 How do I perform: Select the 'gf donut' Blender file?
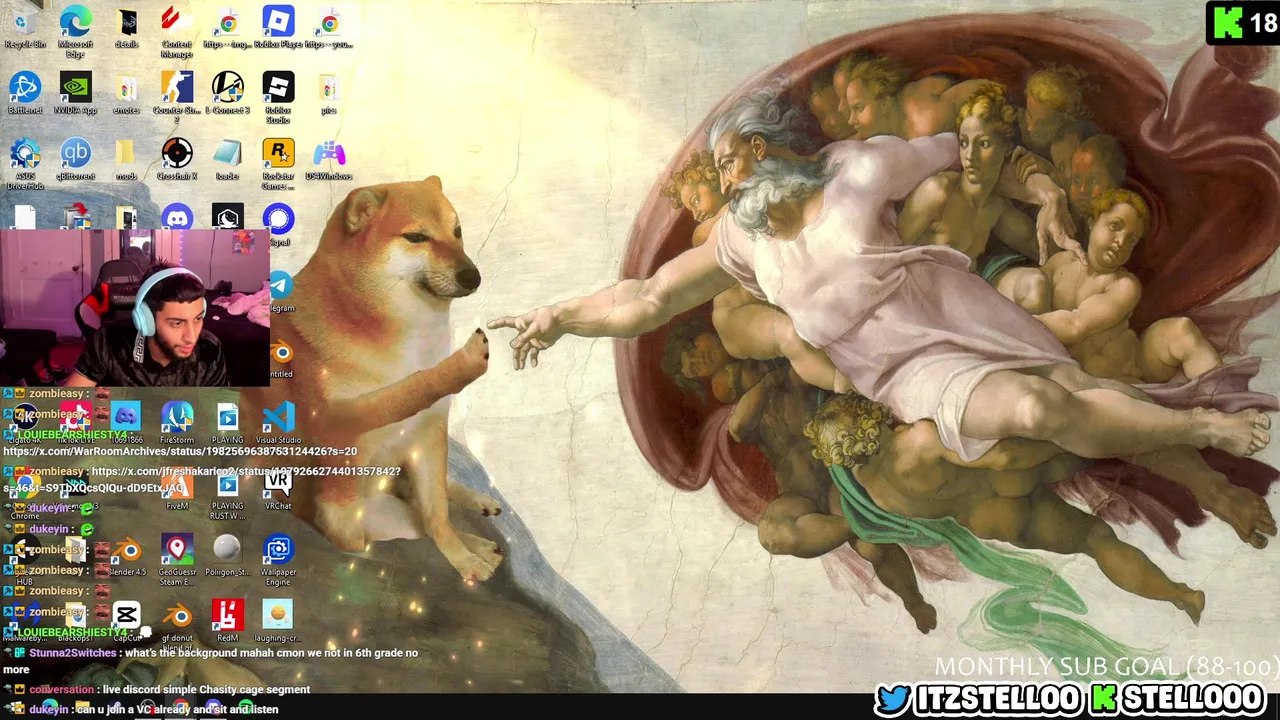[x=177, y=622]
